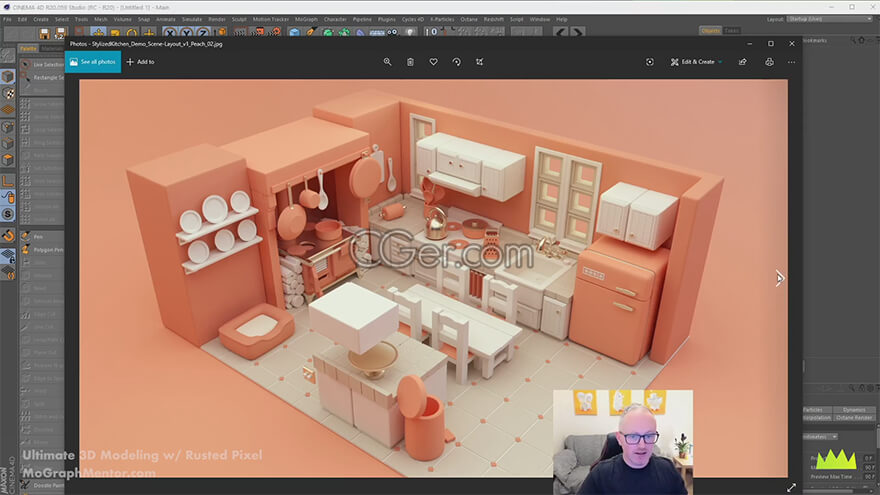880x495 pixels.
Task: Toggle the Viewport Solo S icon
Action: [7, 214]
